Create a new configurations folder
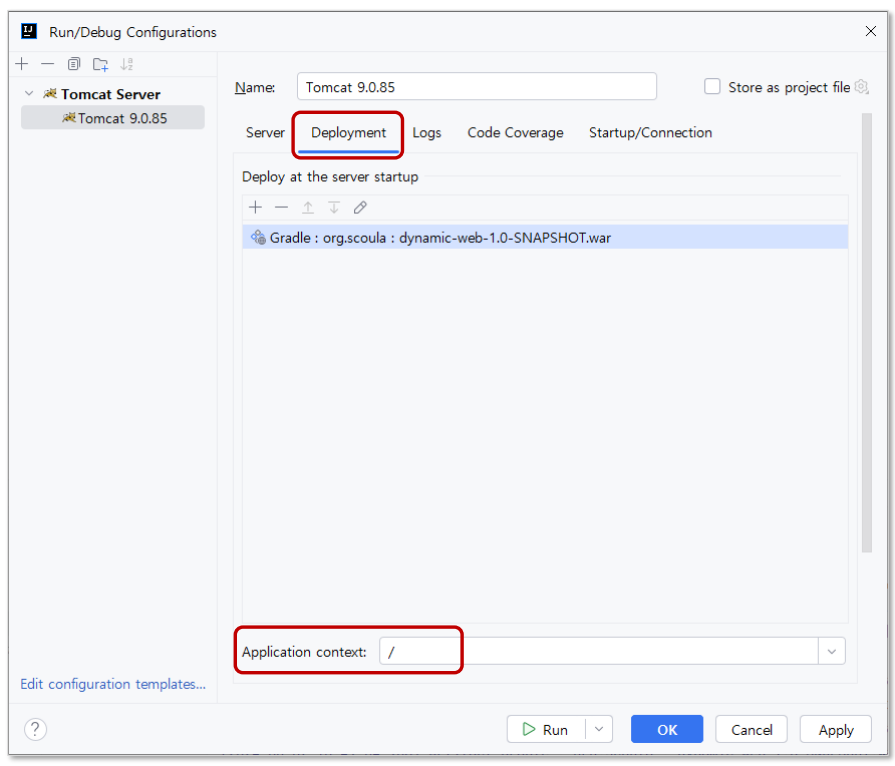895x766 pixels. click(100, 64)
